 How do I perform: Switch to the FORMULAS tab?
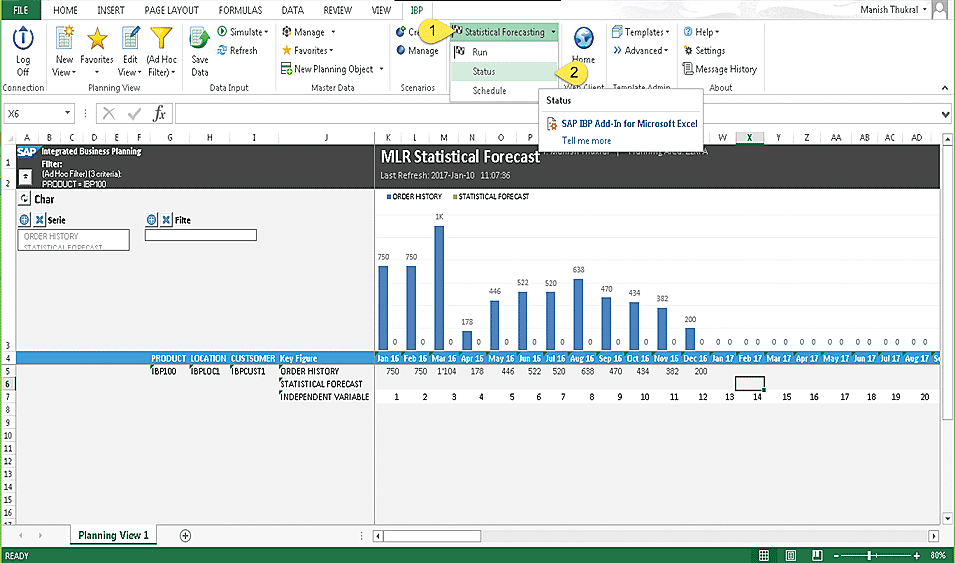tap(240, 10)
